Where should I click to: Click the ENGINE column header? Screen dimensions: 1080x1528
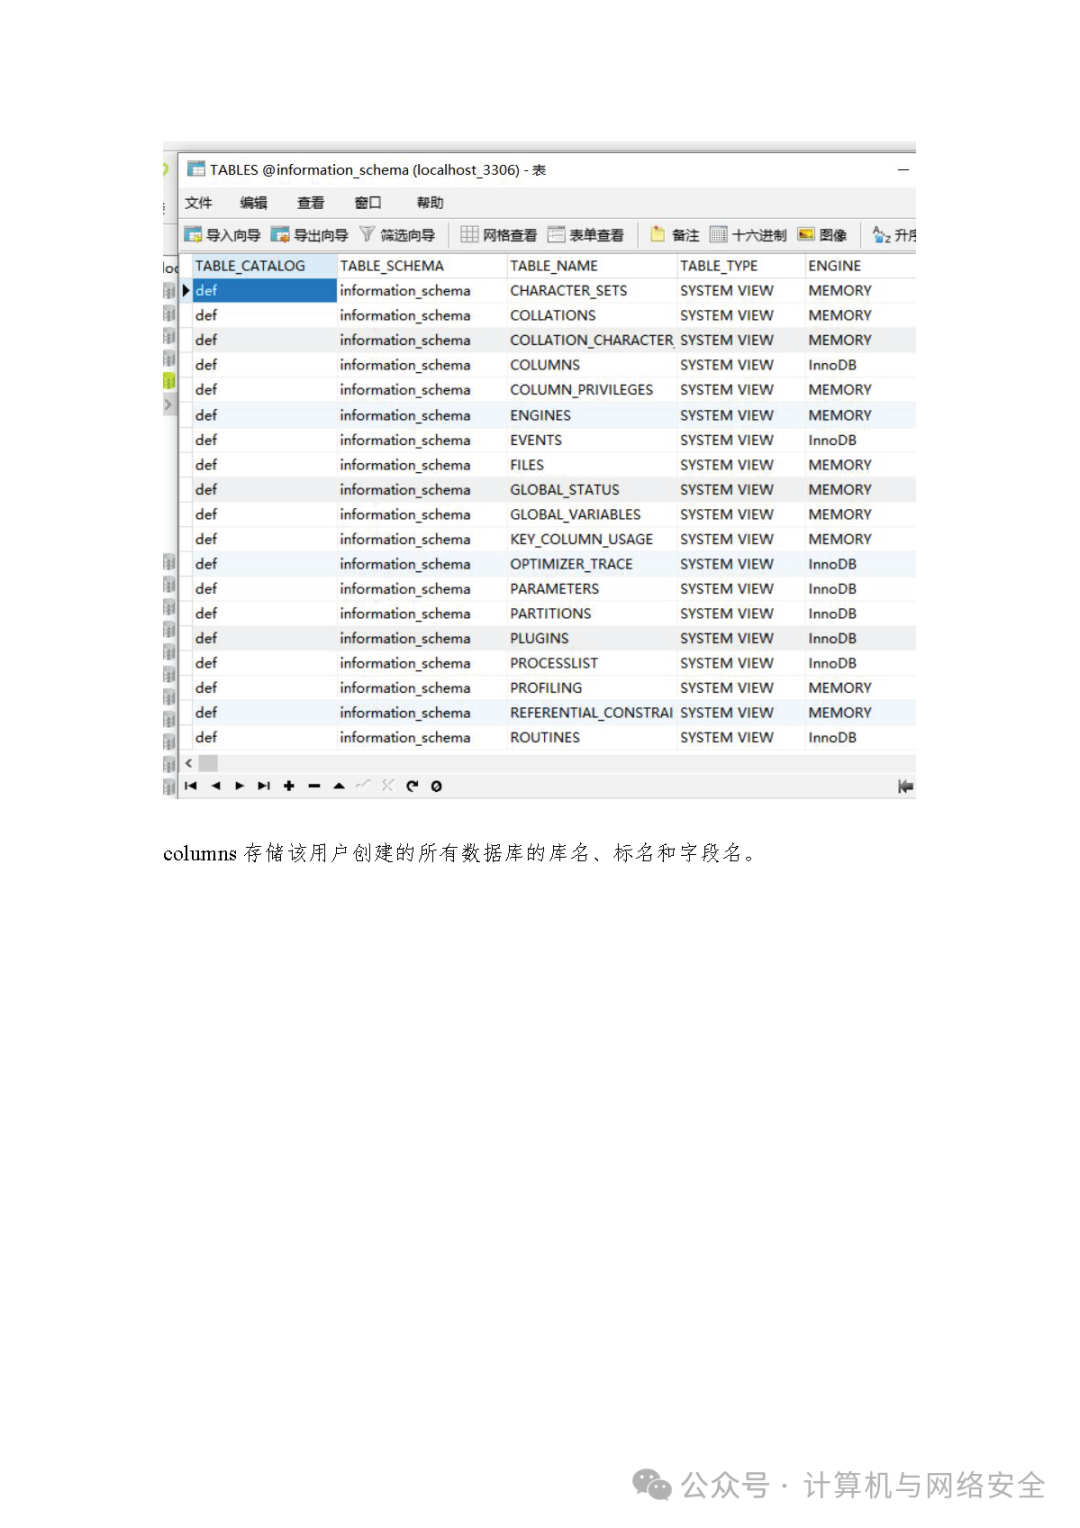pos(860,266)
